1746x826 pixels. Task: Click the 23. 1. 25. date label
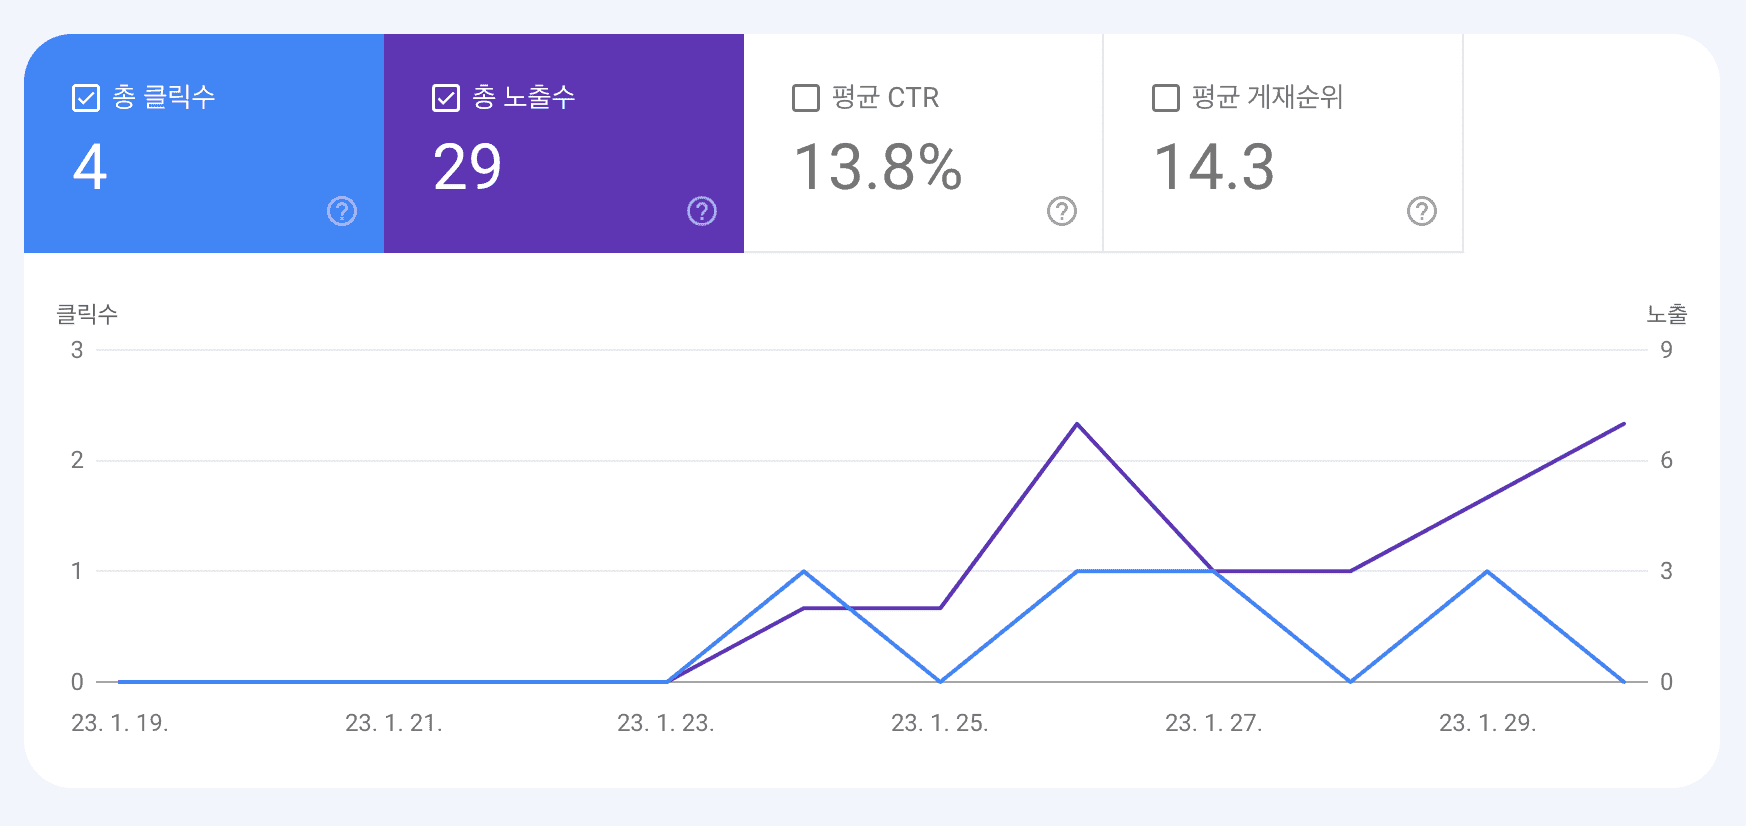(x=939, y=723)
